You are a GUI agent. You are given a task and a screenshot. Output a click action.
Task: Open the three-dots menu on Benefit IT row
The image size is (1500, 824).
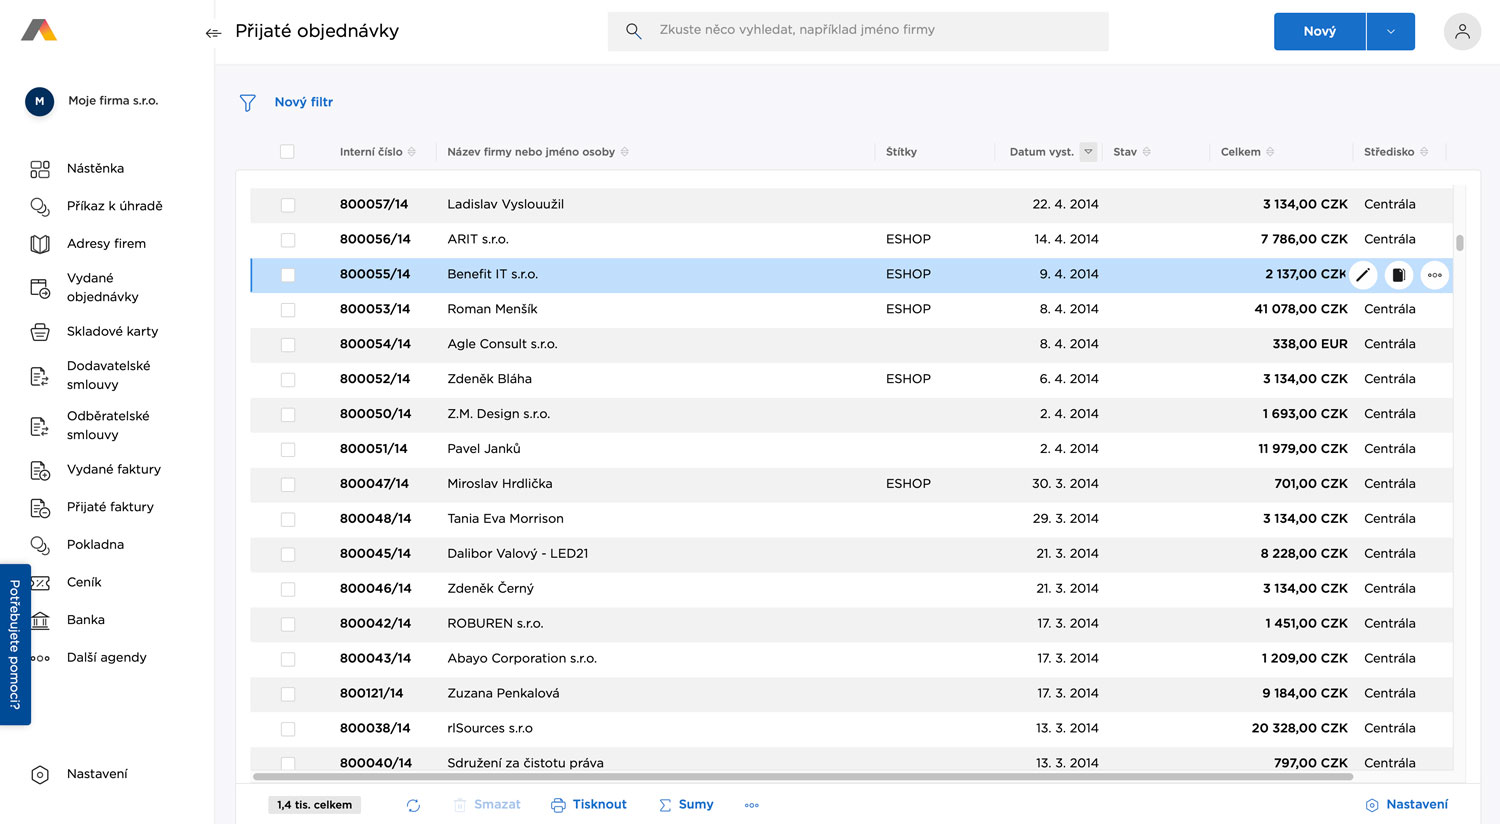pos(1435,275)
